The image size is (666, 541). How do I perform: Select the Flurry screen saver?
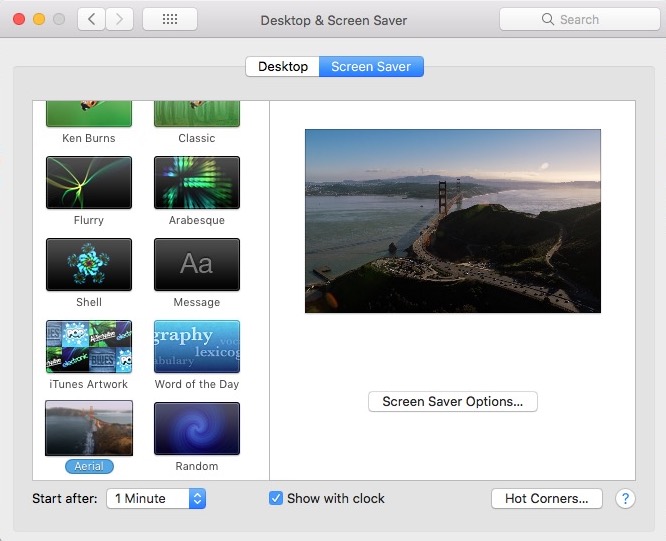point(89,182)
